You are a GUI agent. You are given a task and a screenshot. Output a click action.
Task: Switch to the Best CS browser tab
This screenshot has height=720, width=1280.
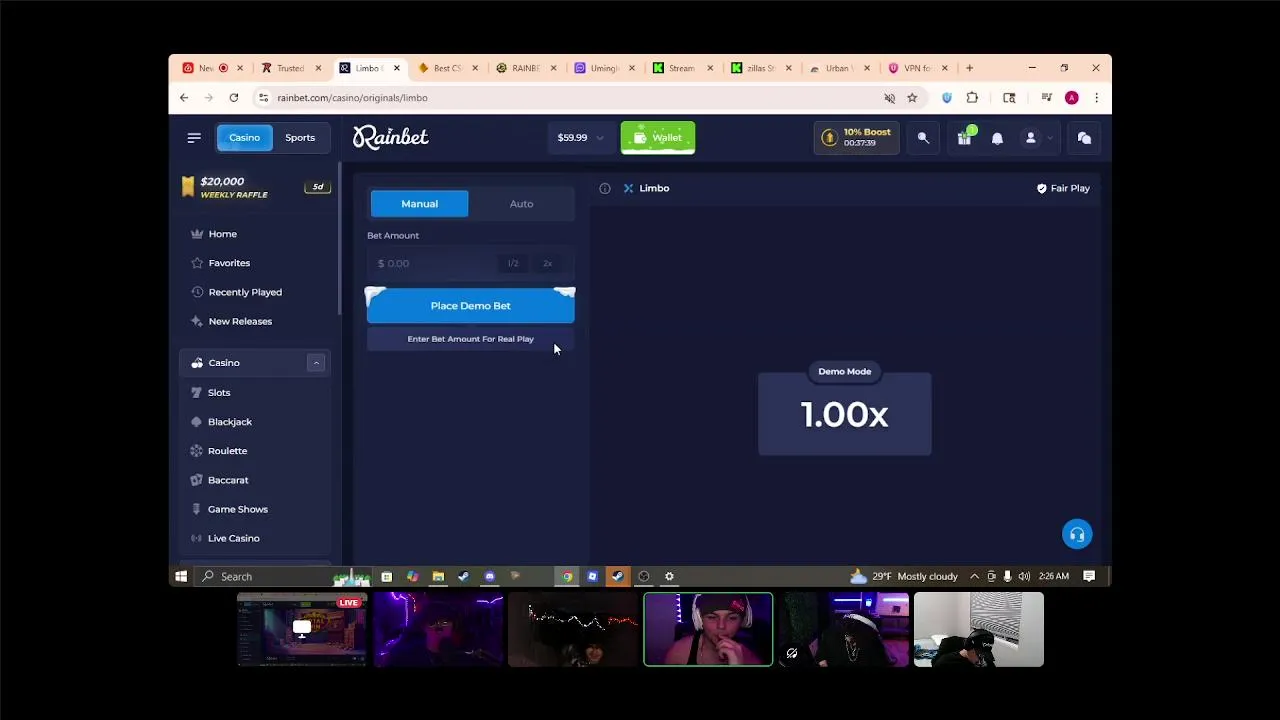point(447,68)
